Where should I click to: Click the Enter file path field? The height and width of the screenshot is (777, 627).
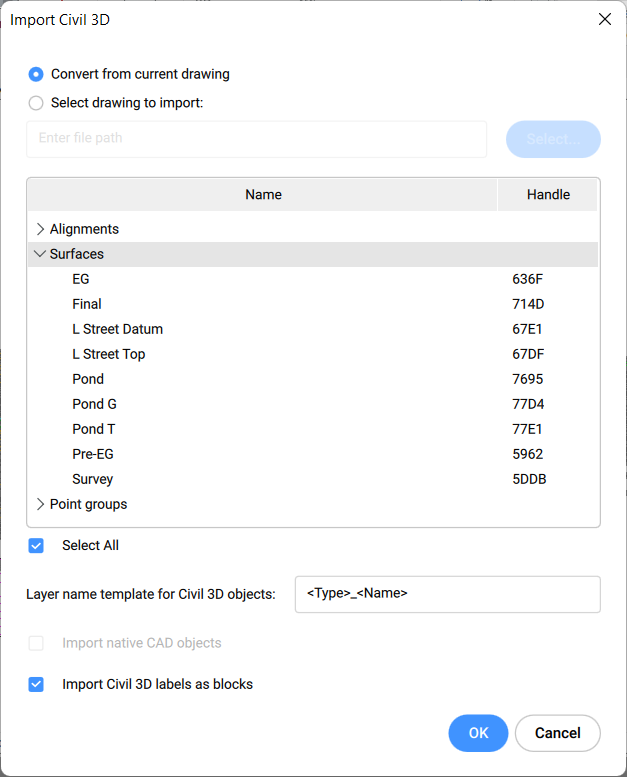click(256, 139)
